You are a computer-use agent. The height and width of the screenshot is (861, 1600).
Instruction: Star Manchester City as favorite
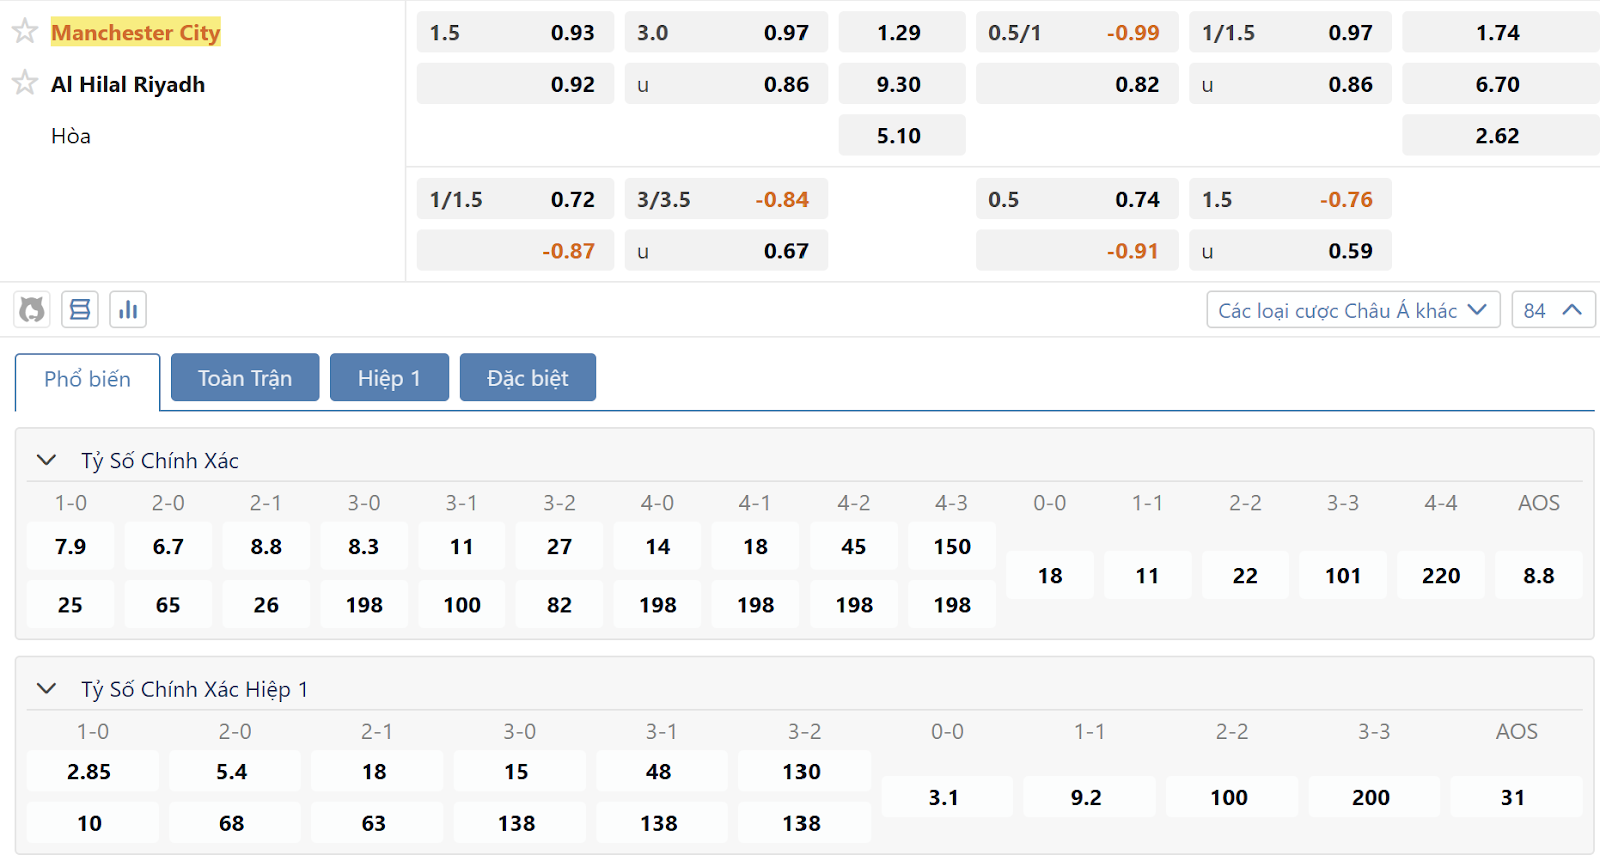coord(25,32)
